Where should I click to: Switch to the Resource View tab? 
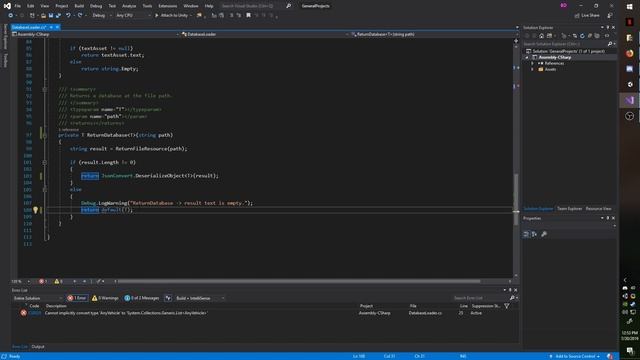pyautogui.click(x=598, y=209)
